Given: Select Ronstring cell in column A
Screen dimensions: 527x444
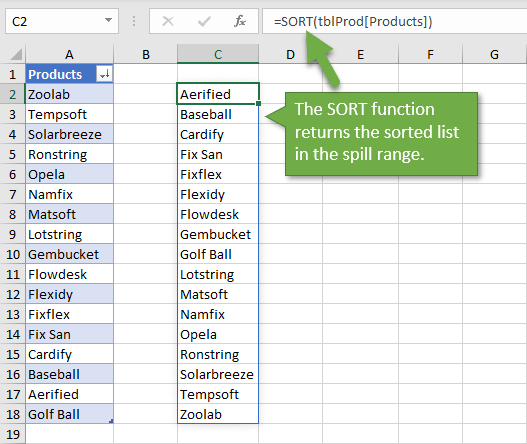Looking at the screenshot, I should point(70,154).
